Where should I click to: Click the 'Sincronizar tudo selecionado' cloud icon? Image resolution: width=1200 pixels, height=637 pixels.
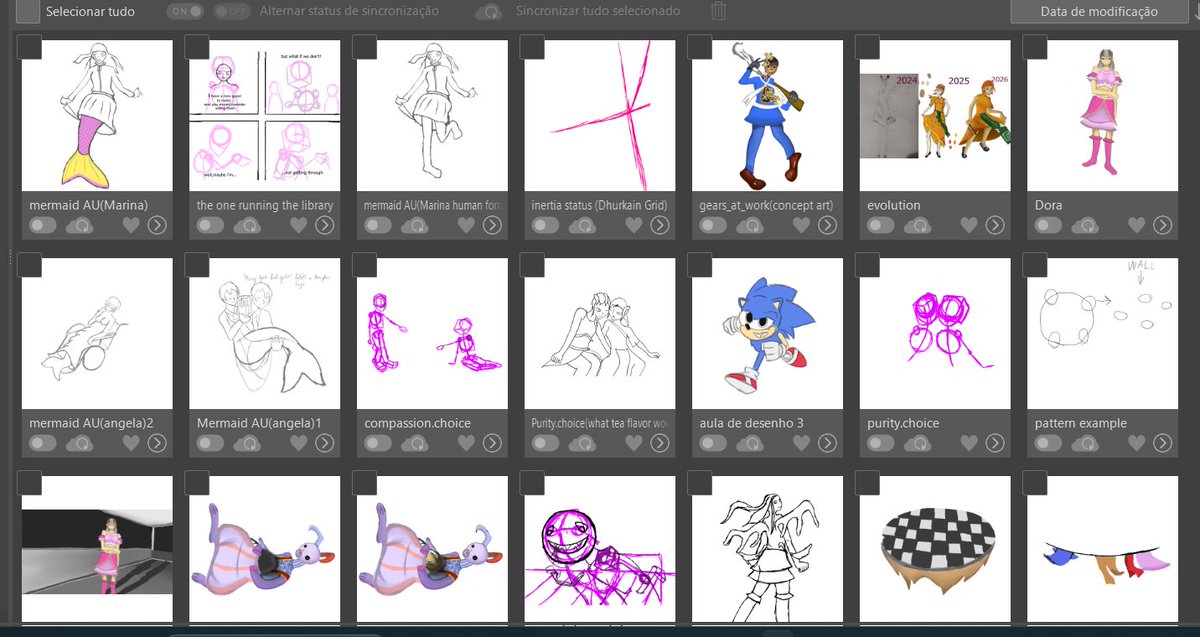[489, 12]
